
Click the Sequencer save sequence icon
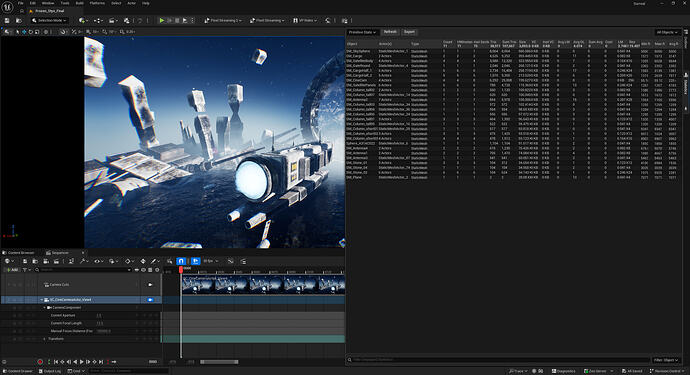pos(25,261)
